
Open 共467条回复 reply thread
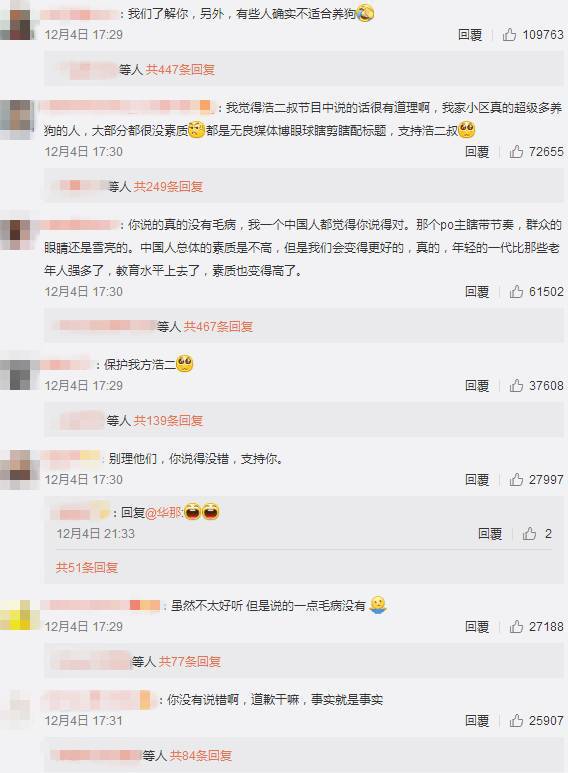[x=218, y=326]
